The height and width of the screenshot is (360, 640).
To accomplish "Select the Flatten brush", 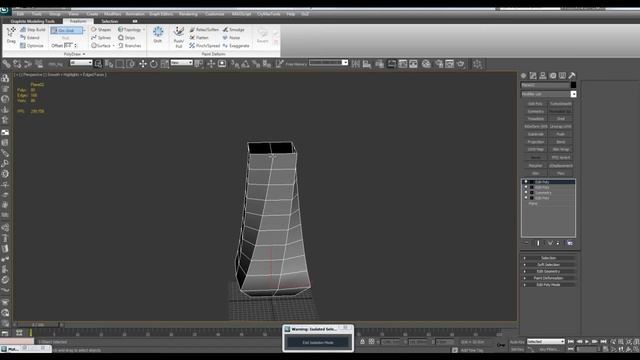I will [x=199, y=38].
